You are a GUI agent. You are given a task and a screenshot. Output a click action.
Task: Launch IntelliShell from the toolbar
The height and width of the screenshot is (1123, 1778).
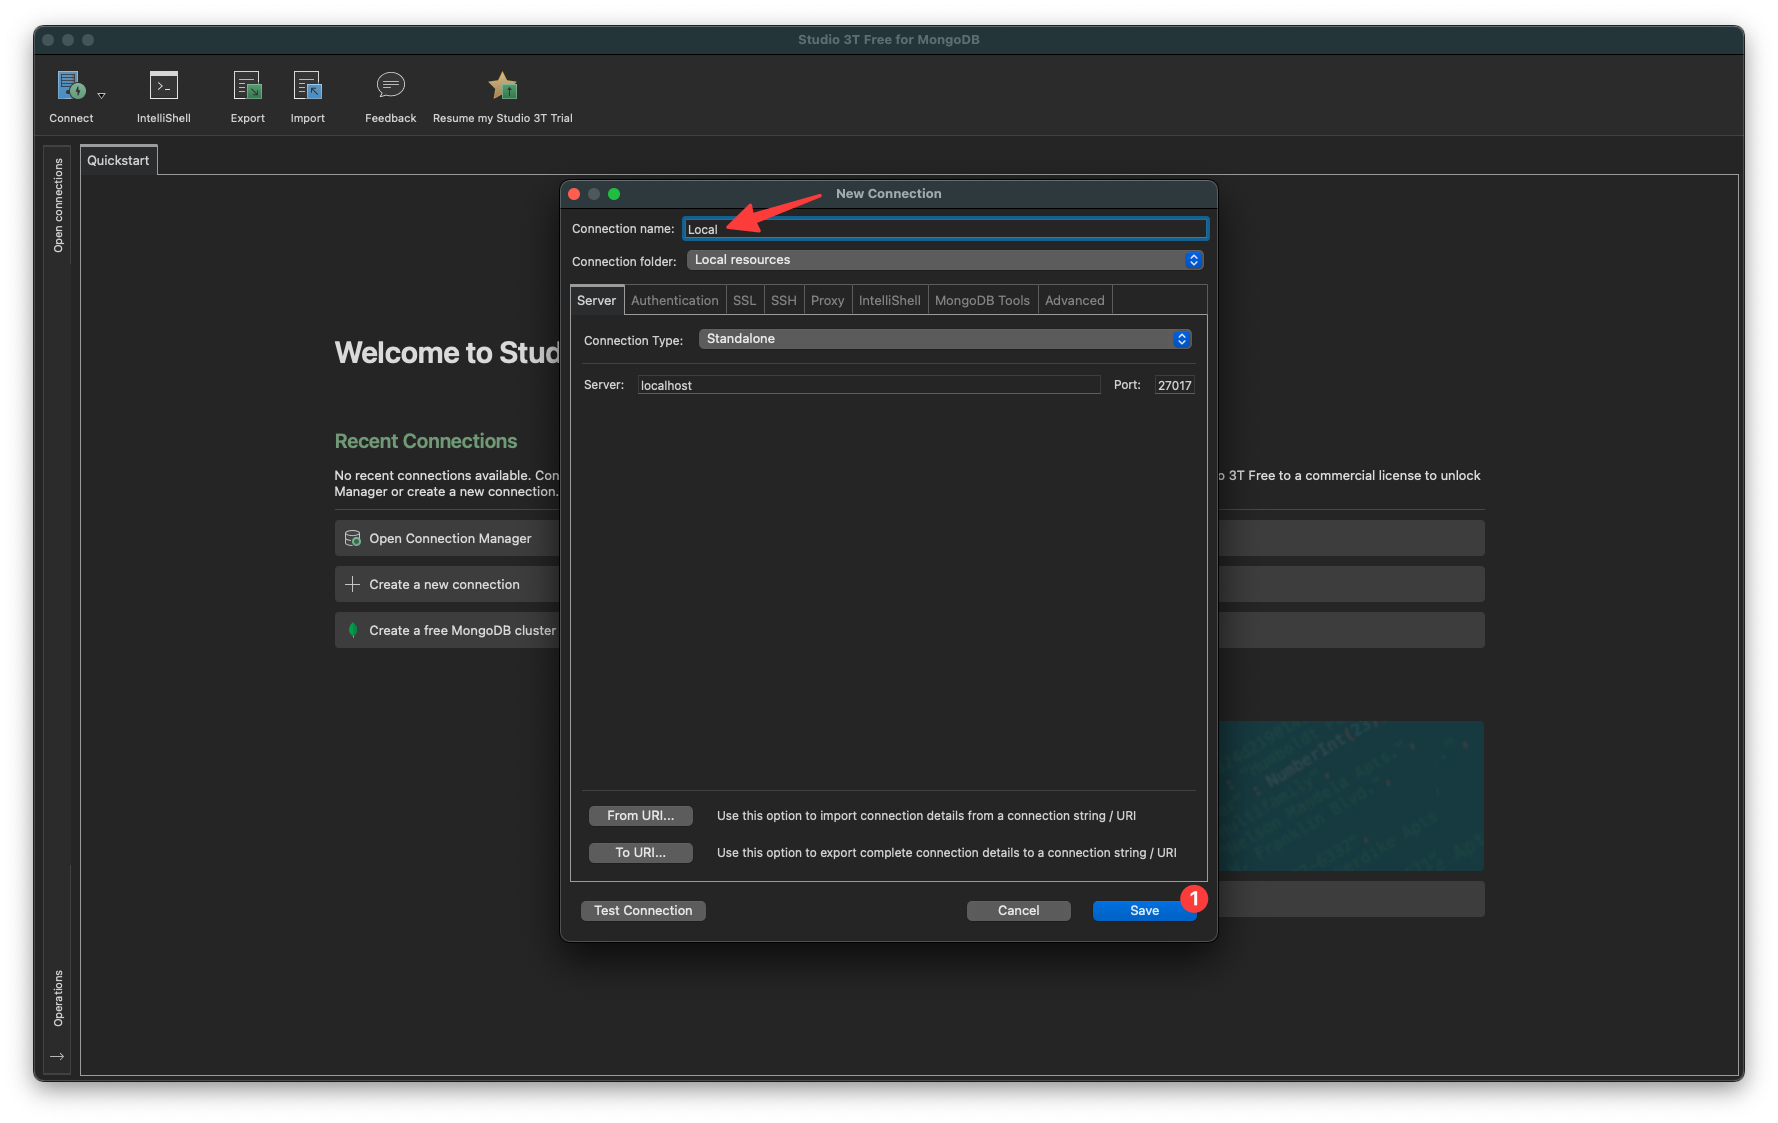click(x=163, y=86)
